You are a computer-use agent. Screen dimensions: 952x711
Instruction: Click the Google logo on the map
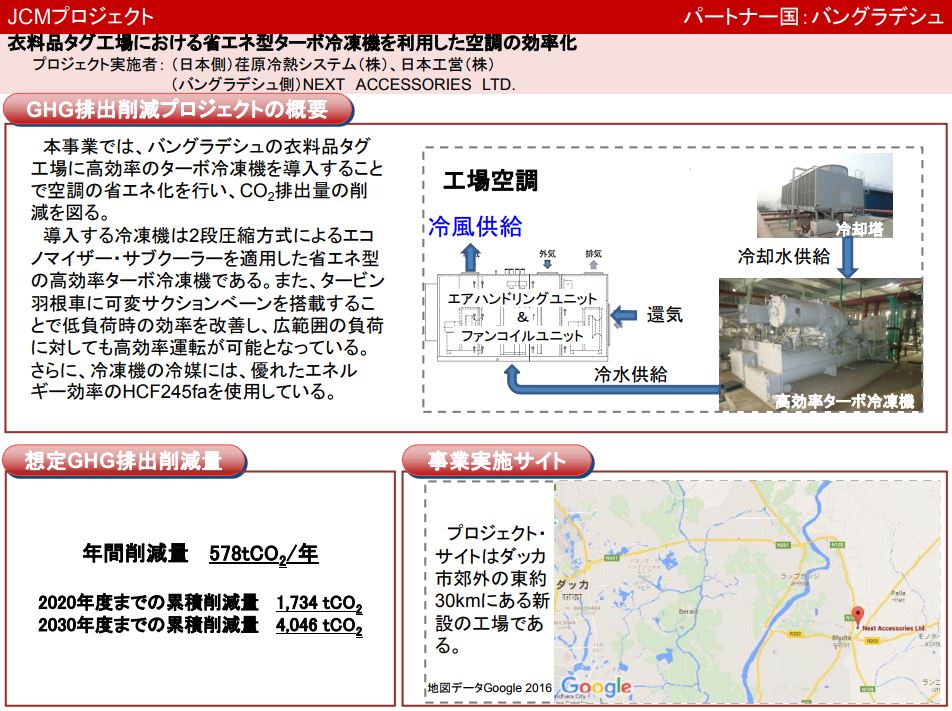(x=596, y=686)
